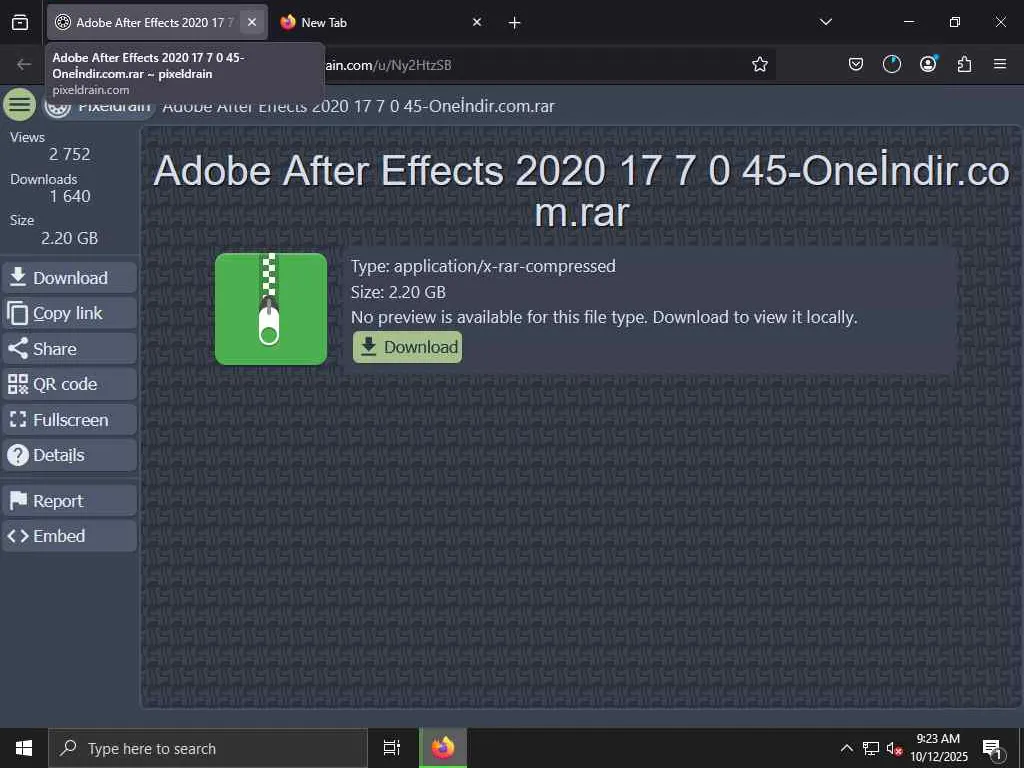The image size is (1024, 768).
Task: Bookmark this page with the star icon
Action: [760, 64]
